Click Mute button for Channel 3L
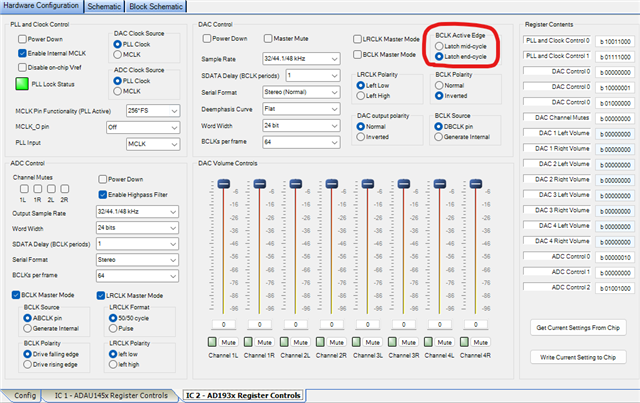This screenshot has height=403, width=640. (x=372, y=342)
